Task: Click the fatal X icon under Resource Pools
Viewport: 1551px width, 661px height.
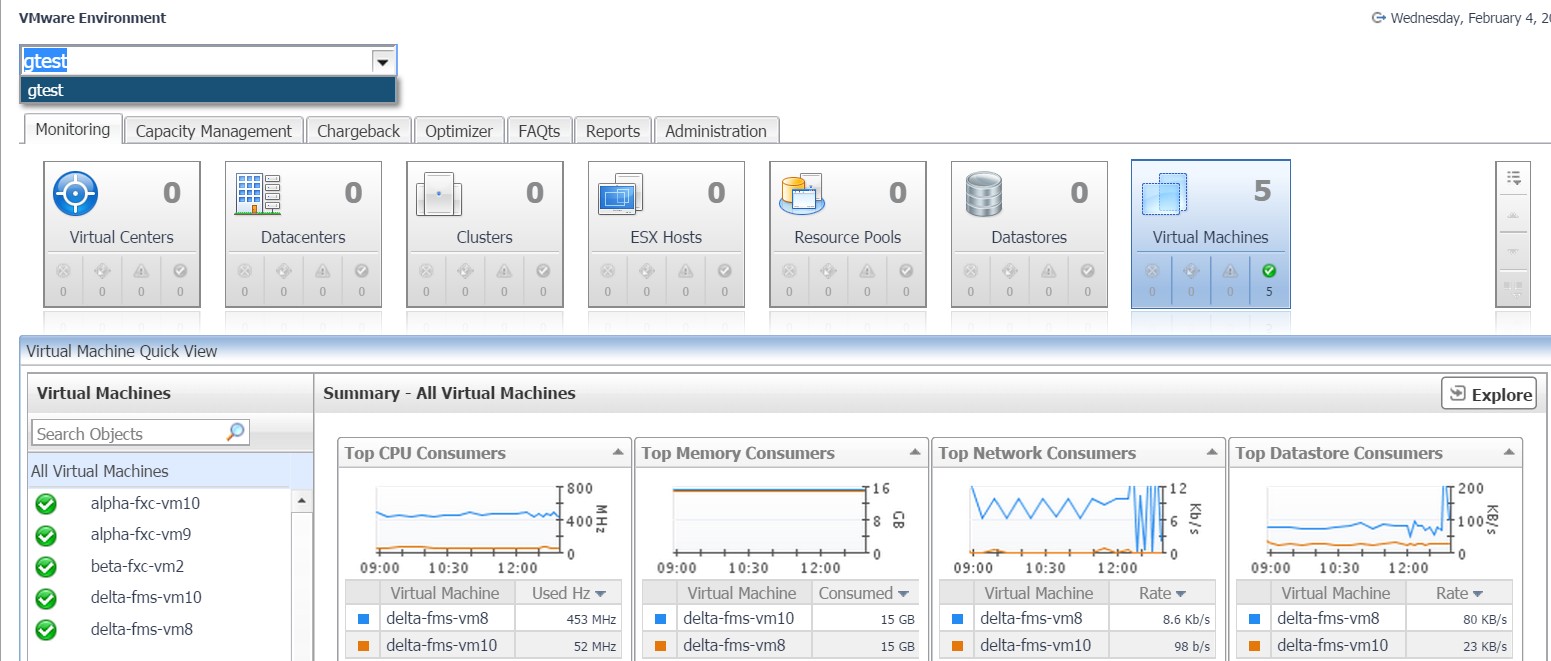Action: click(x=789, y=270)
